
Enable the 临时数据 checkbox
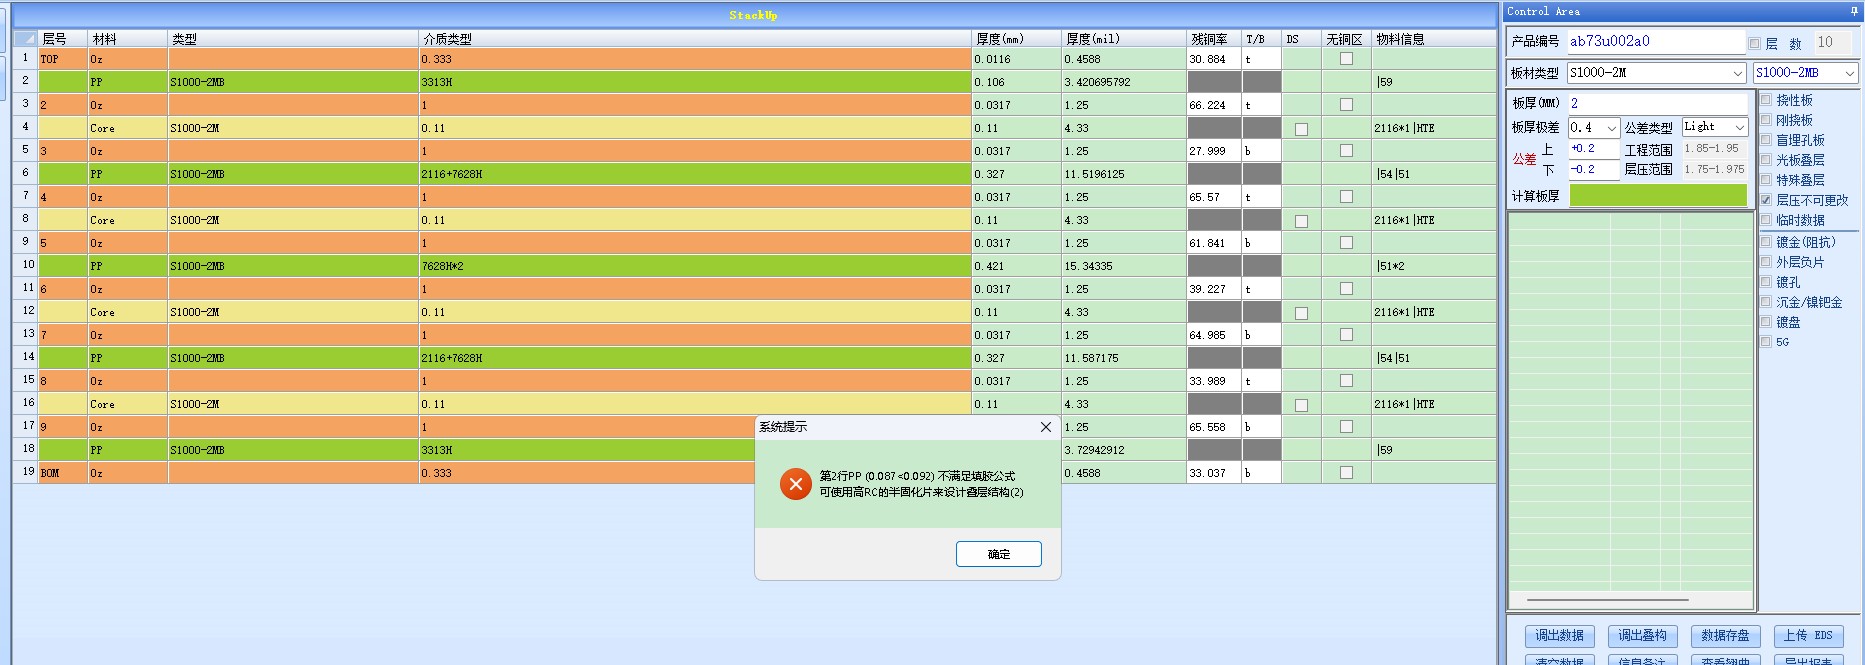[x=1766, y=220]
